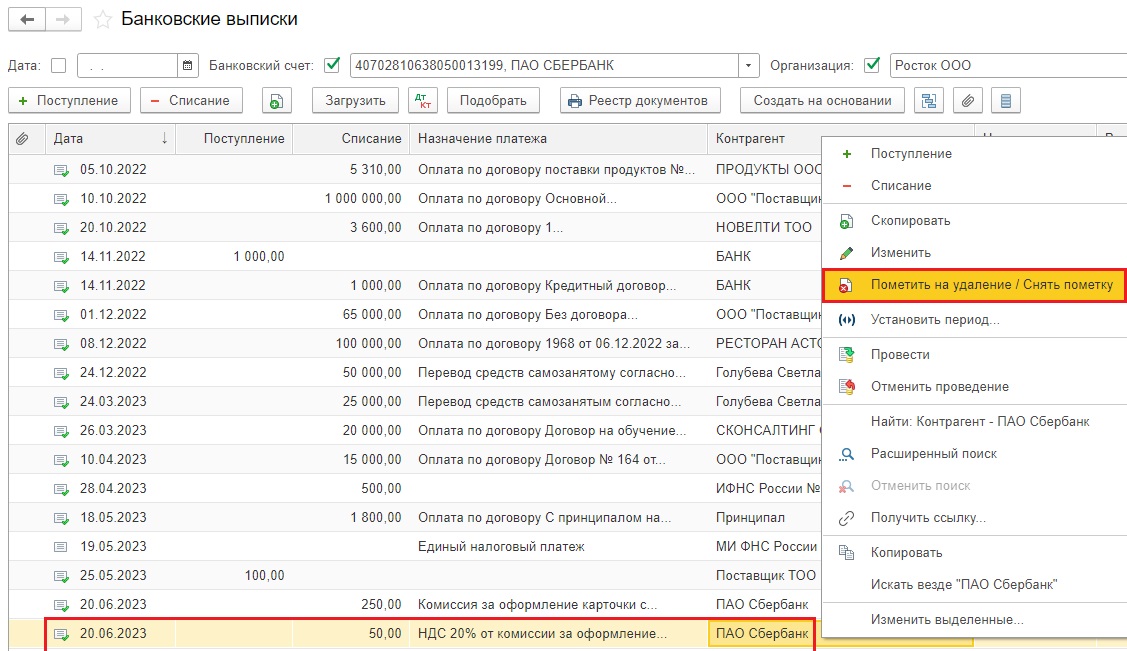Image resolution: width=1127 pixels, height=651 pixels.
Task: Open related documents structure icon
Action: tap(929, 101)
